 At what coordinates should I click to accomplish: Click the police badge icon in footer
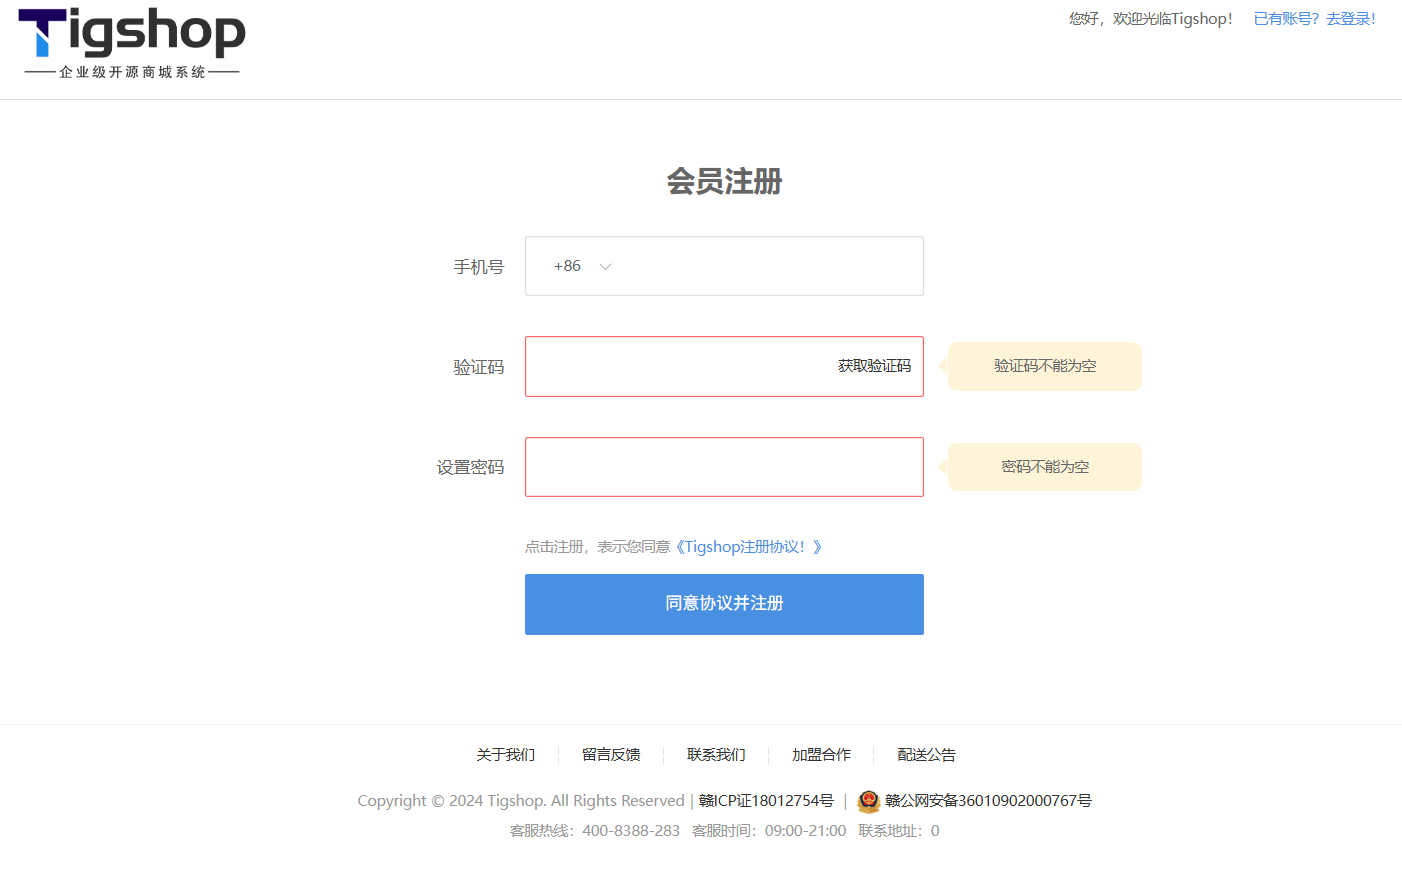coord(868,801)
